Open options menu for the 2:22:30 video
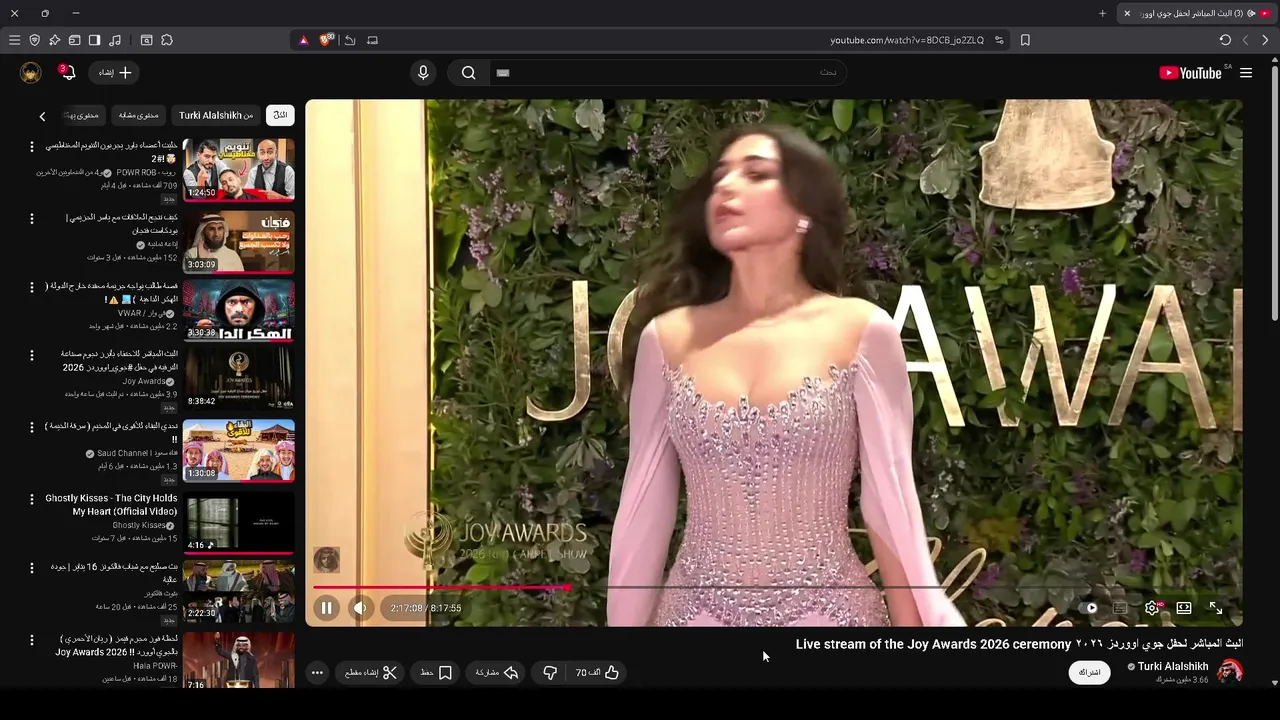This screenshot has width=1280, height=720. [x=31, y=569]
